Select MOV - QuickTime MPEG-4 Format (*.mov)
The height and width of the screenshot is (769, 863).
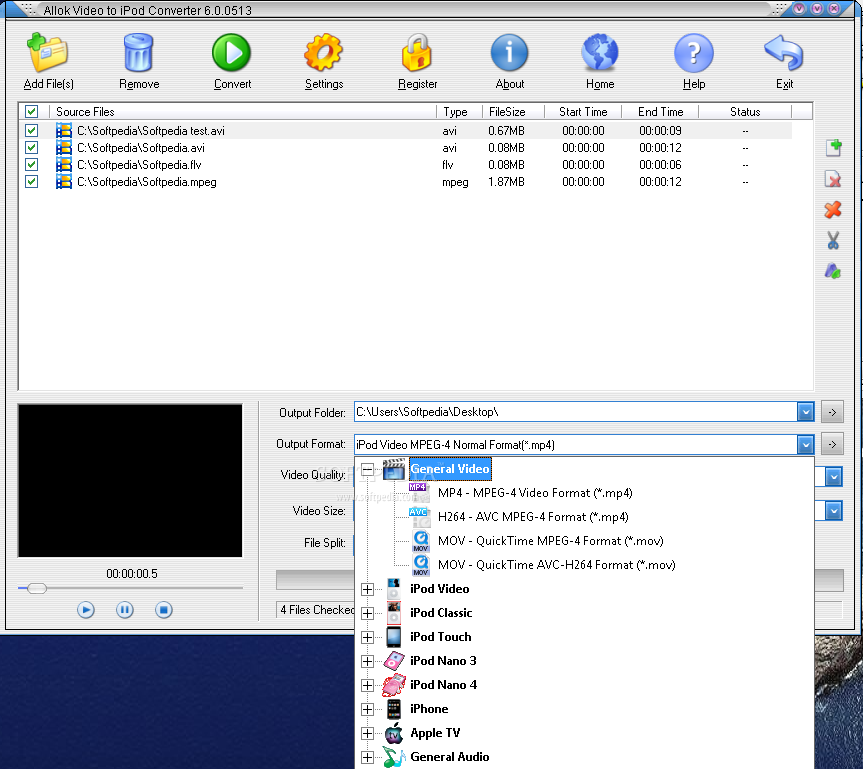click(x=550, y=541)
